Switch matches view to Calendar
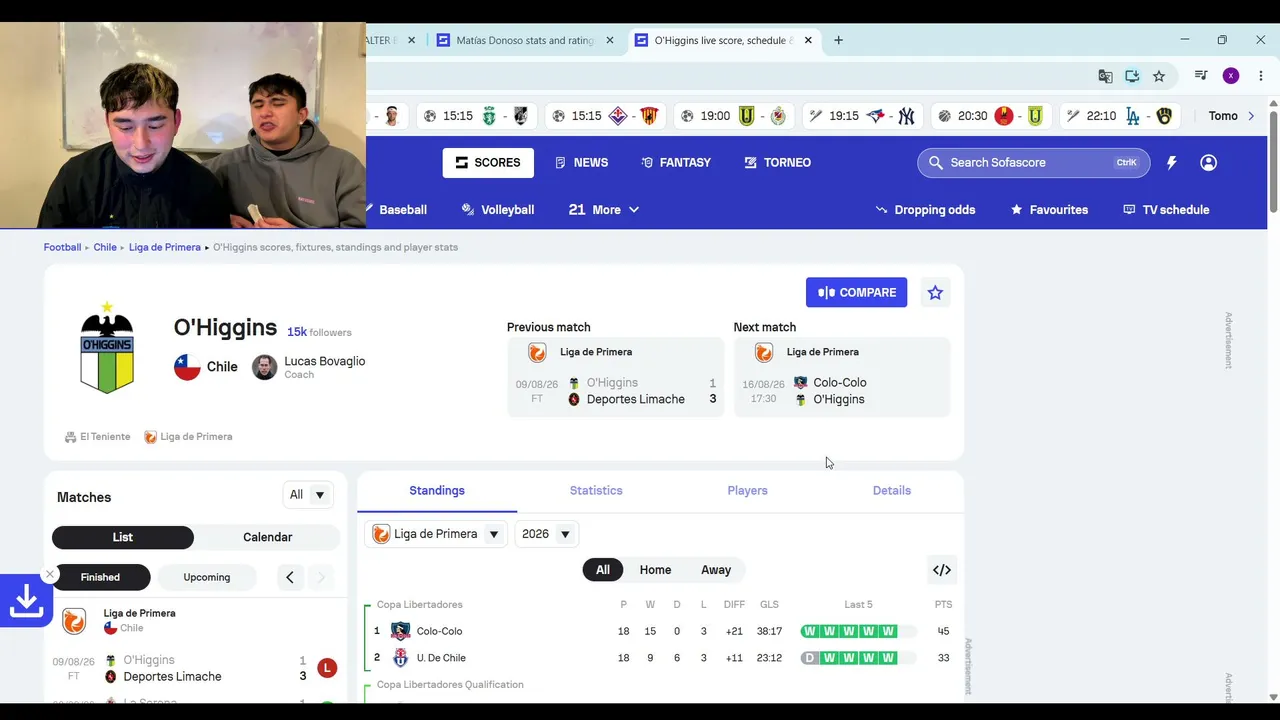Viewport: 1280px width, 720px height. click(x=268, y=537)
